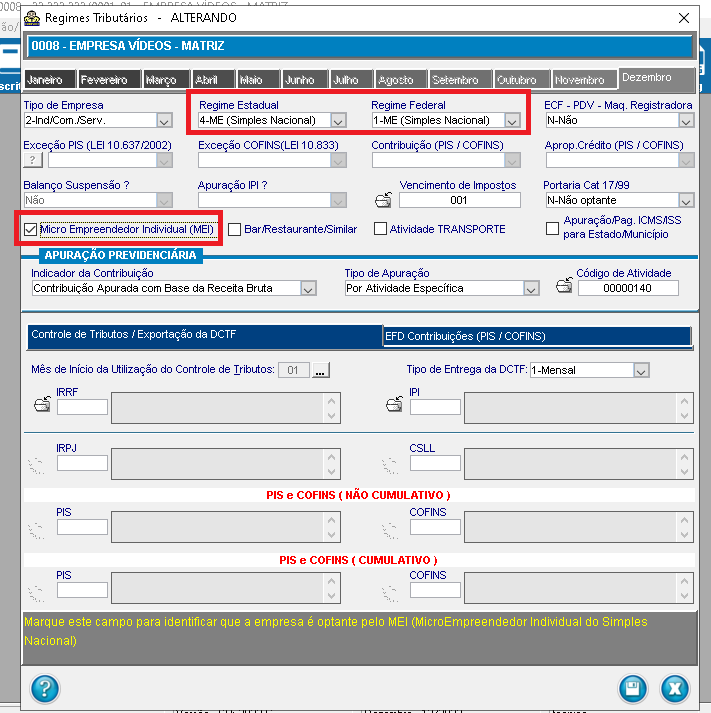Click the IRRF code input field
711x713 pixels.
point(82,407)
